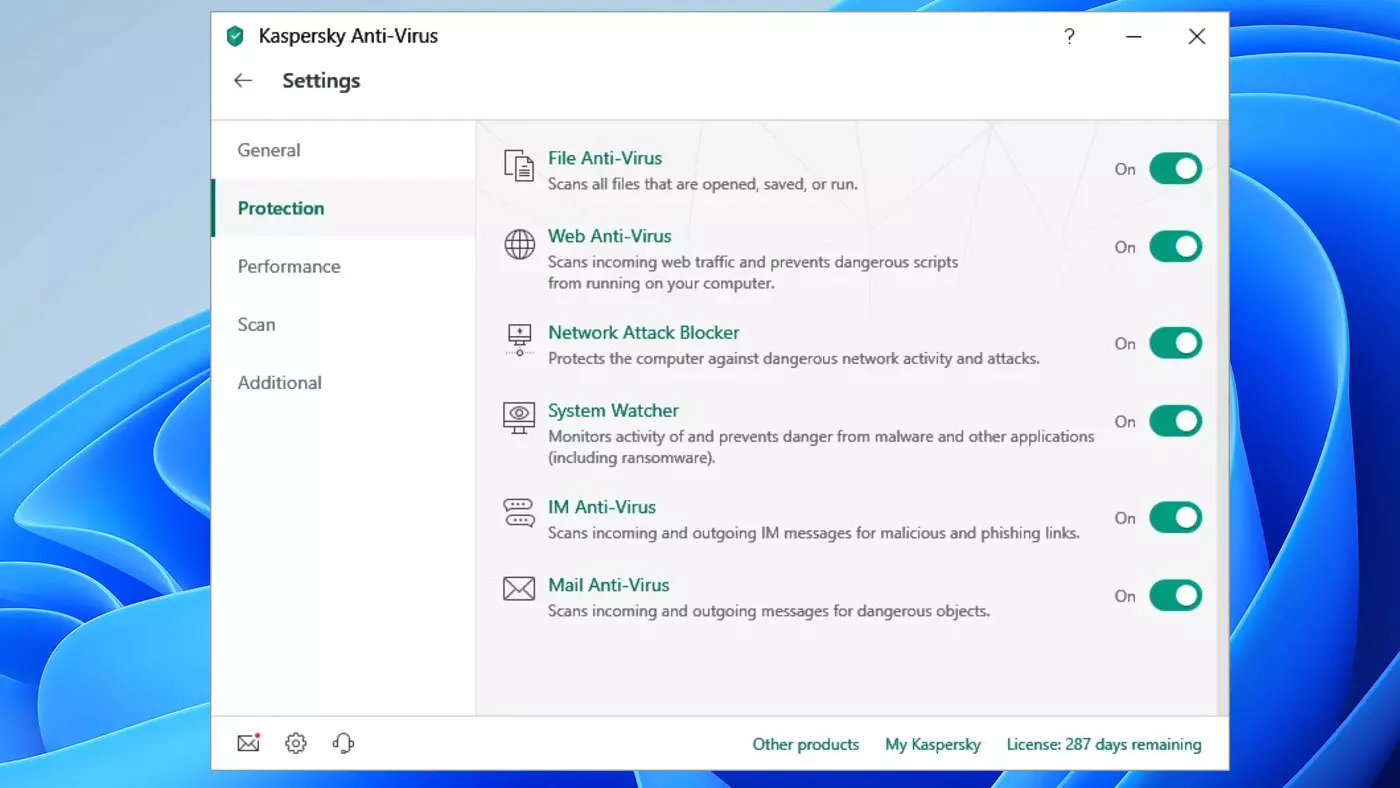The width and height of the screenshot is (1400, 788).
Task: Click License: 287 days remaining
Action: tap(1104, 744)
